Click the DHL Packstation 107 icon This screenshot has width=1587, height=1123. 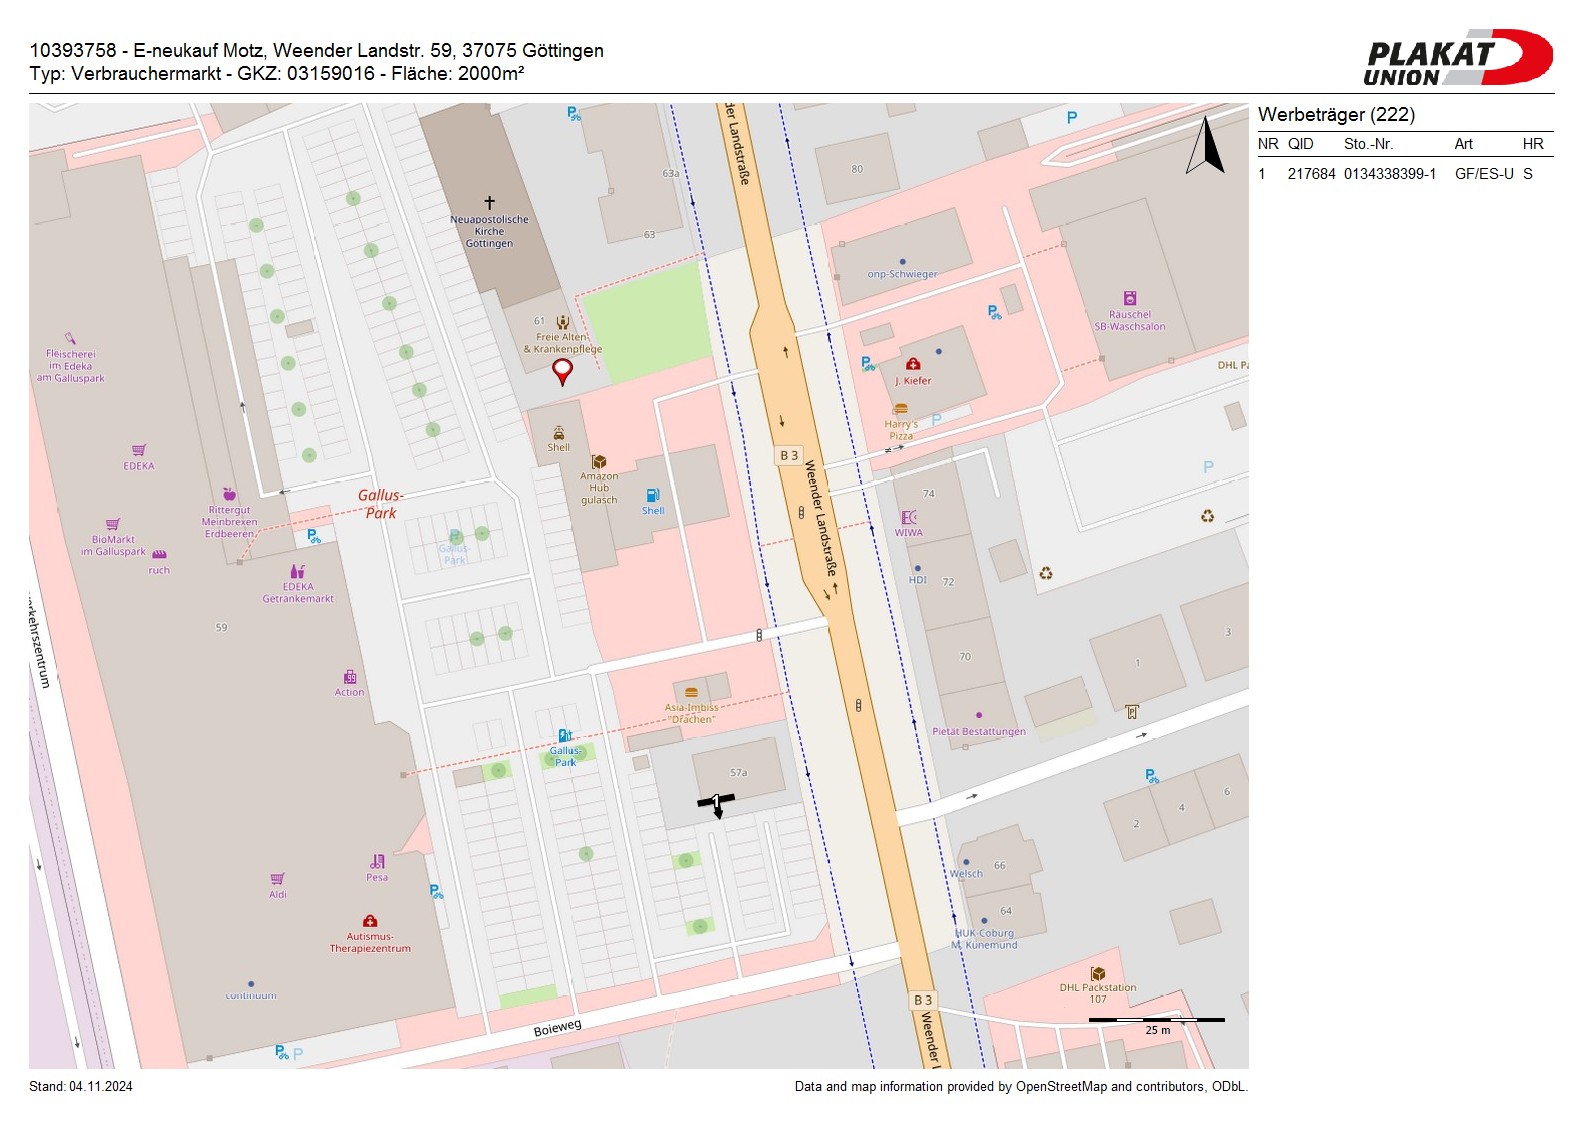(x=1098, y=973)
